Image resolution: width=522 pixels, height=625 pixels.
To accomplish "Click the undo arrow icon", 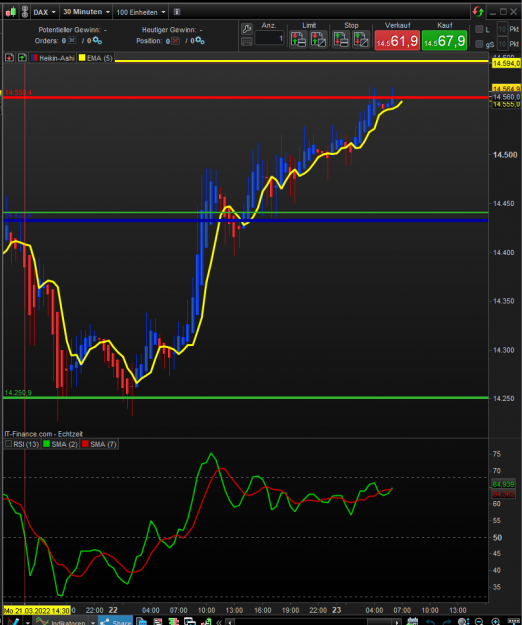I will (430, 622).
